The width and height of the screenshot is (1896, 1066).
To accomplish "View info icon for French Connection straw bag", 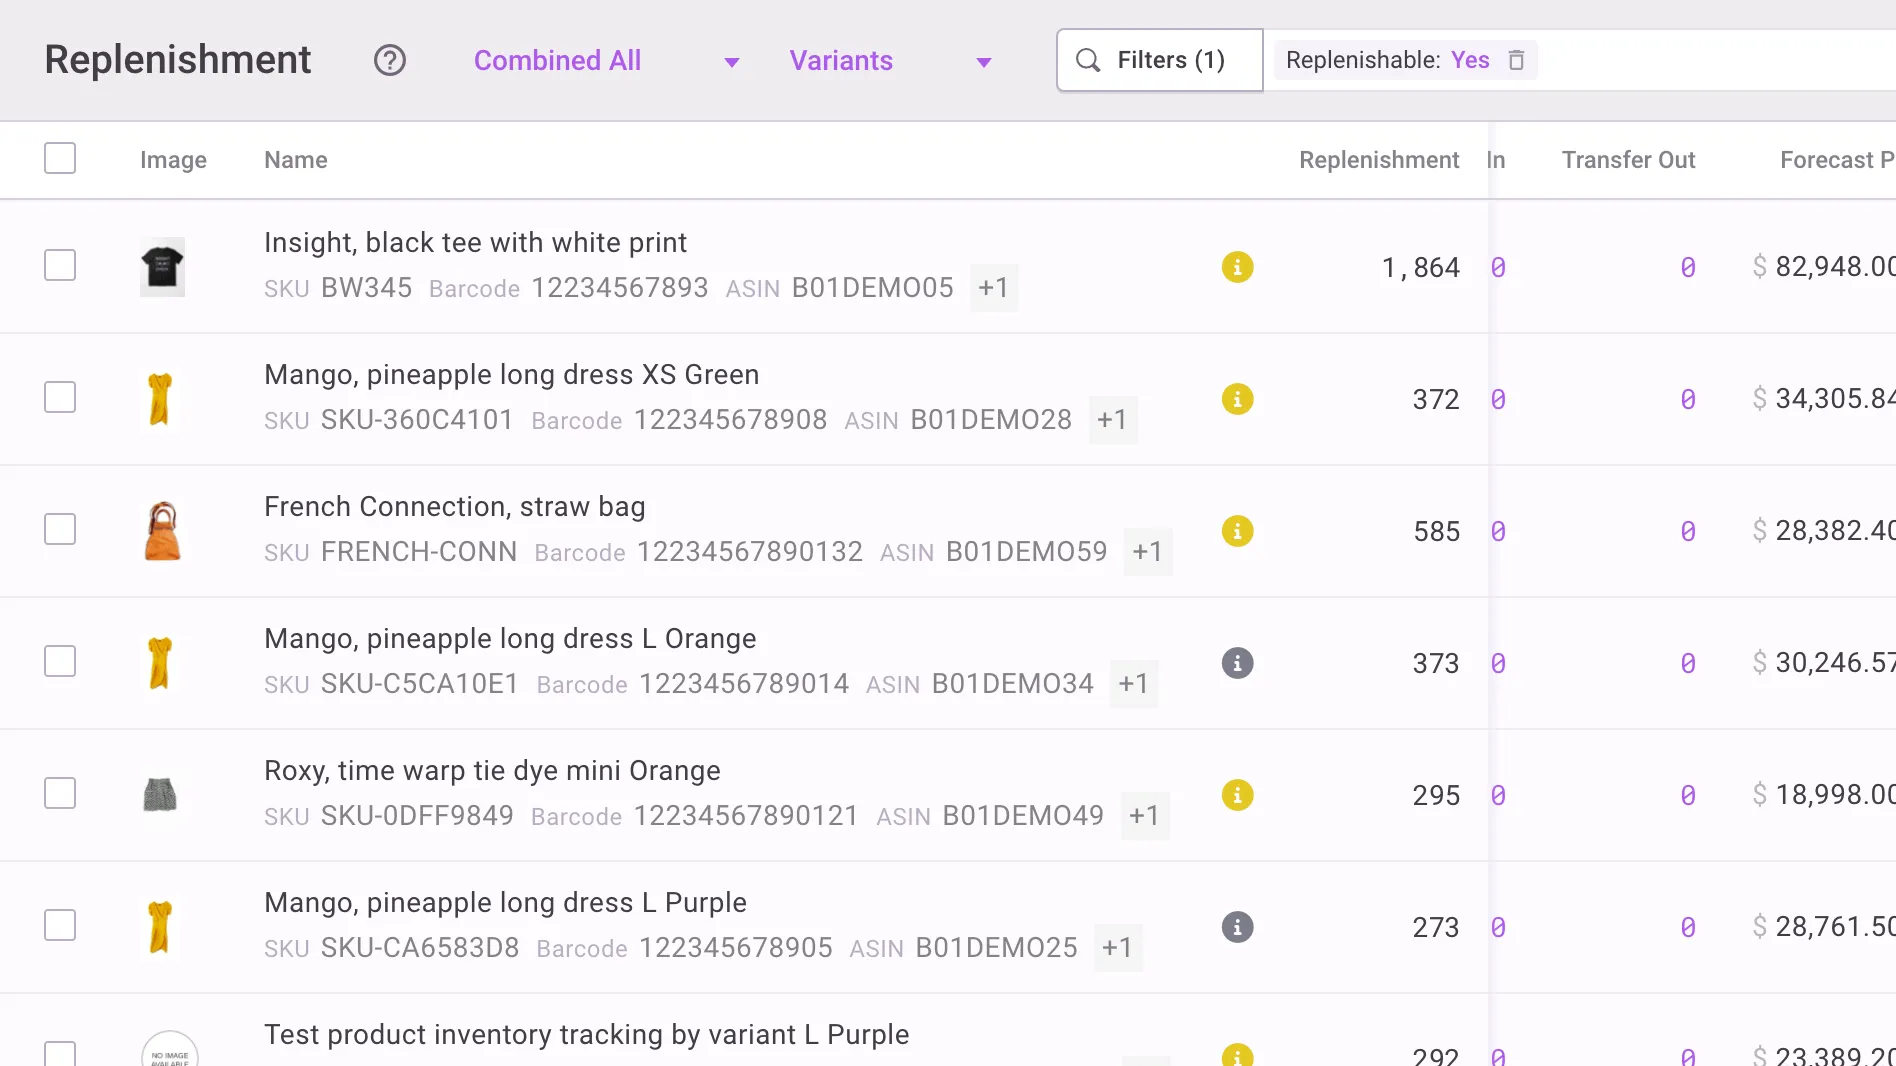I will 1236,531.
